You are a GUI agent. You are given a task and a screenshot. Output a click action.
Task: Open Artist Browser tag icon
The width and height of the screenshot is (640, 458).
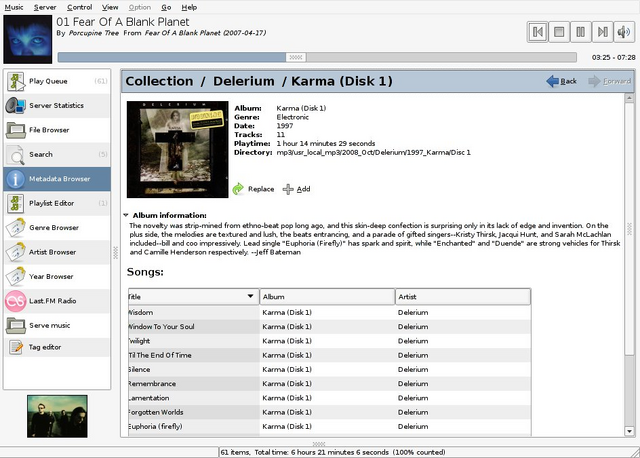coord(16,252)
